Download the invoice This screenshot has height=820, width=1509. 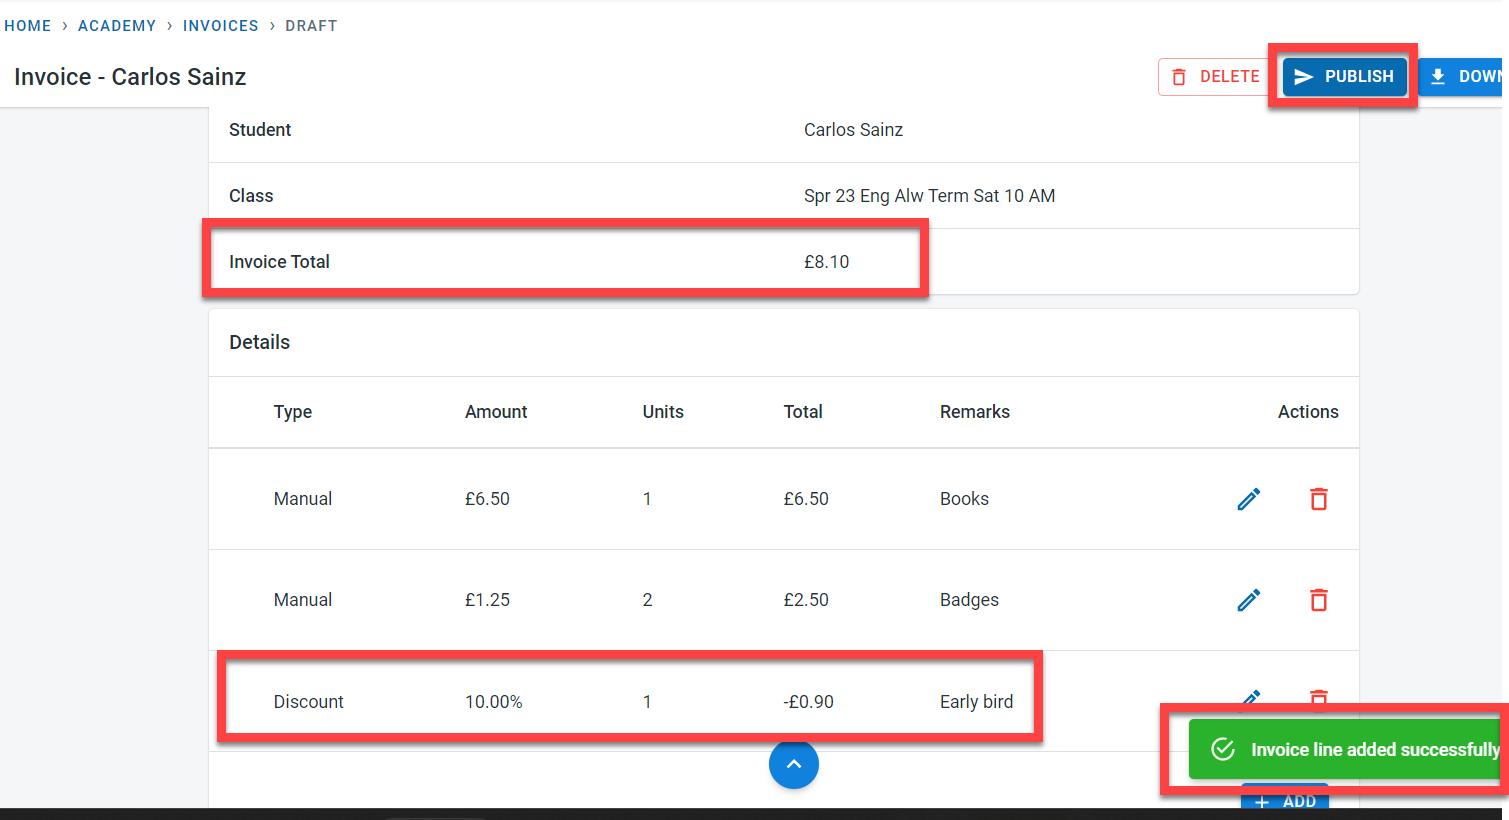pyautogui.click(x=1466, y=77)
